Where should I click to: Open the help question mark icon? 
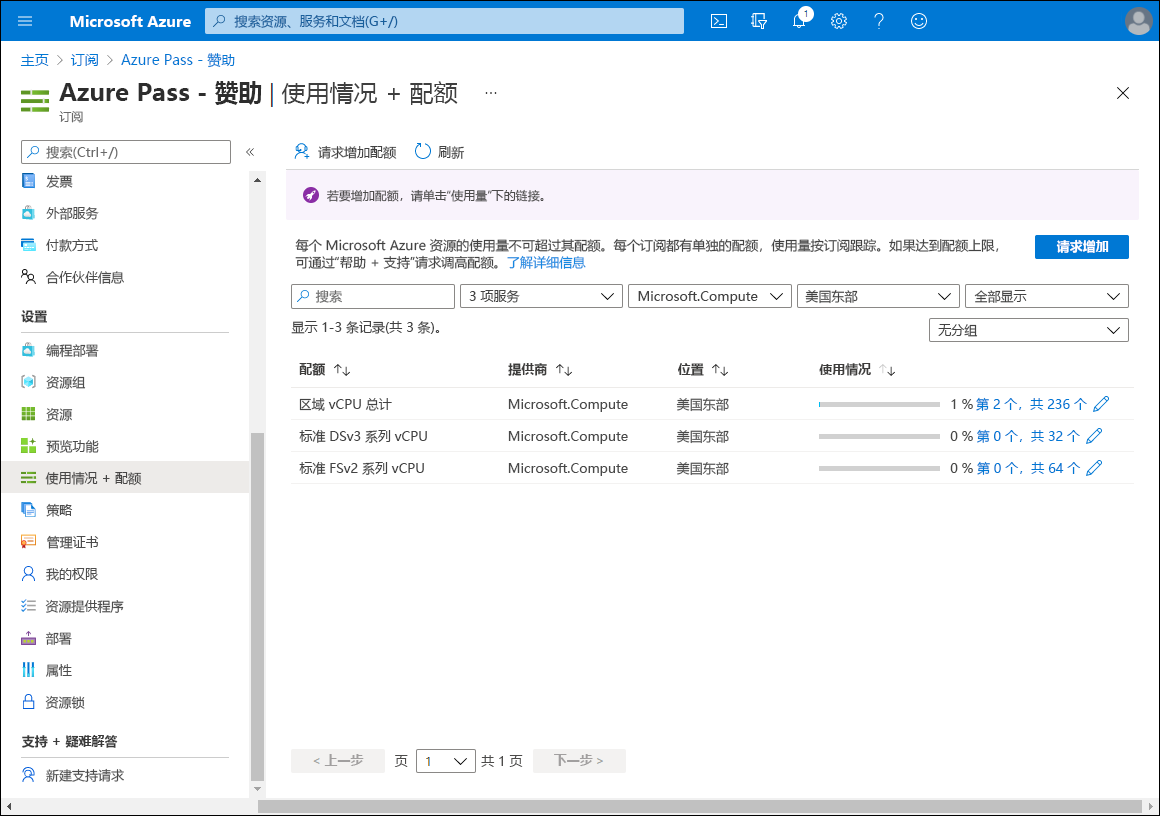coord(879,21)
